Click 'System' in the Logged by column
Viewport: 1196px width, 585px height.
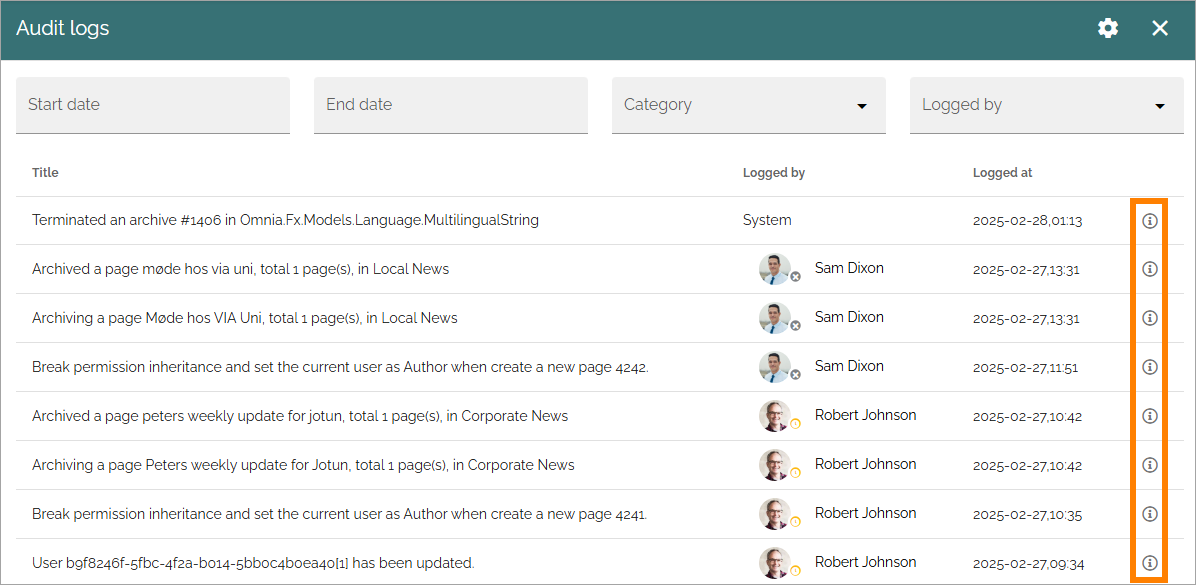click(767, 220)
